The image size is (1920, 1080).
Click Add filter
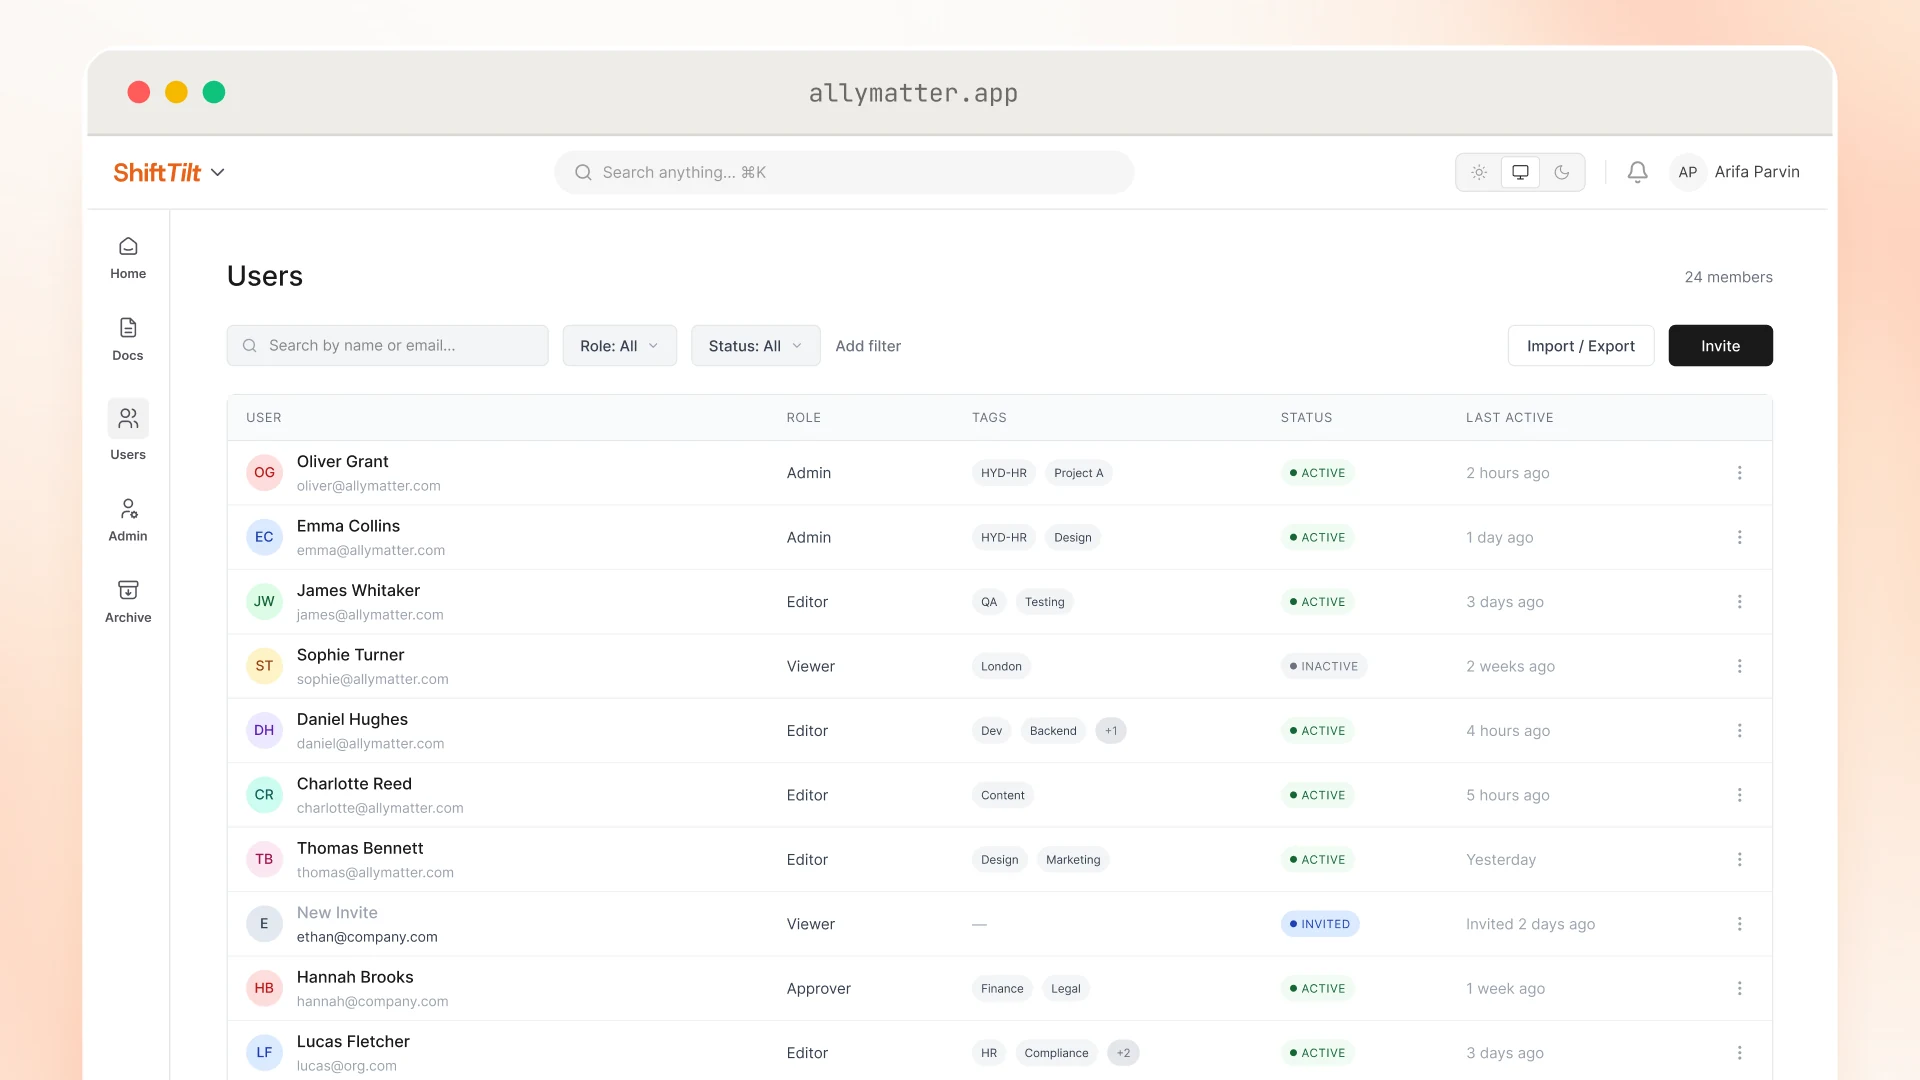tap(868, 346)
